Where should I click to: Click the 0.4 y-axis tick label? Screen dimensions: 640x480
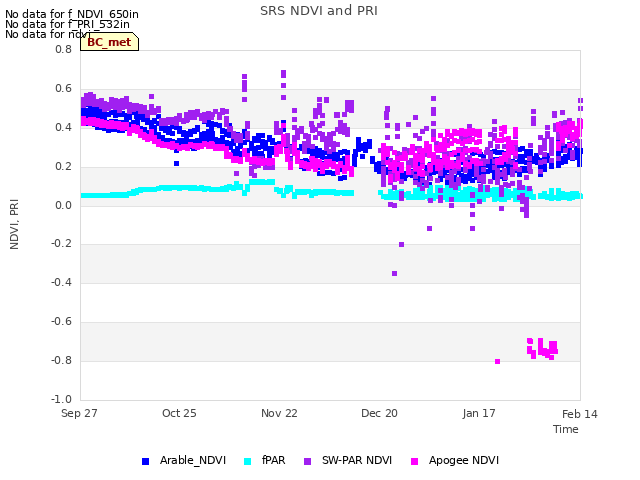coord(63,127)
